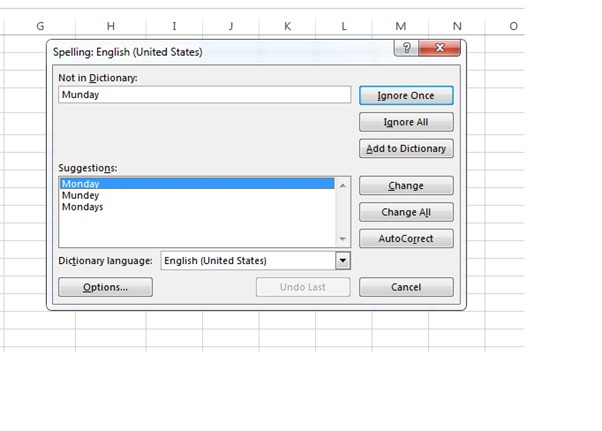Click Cancel to dismiss spell check
602x431 pixels.
pyautogui.click(x=406, y=287)
